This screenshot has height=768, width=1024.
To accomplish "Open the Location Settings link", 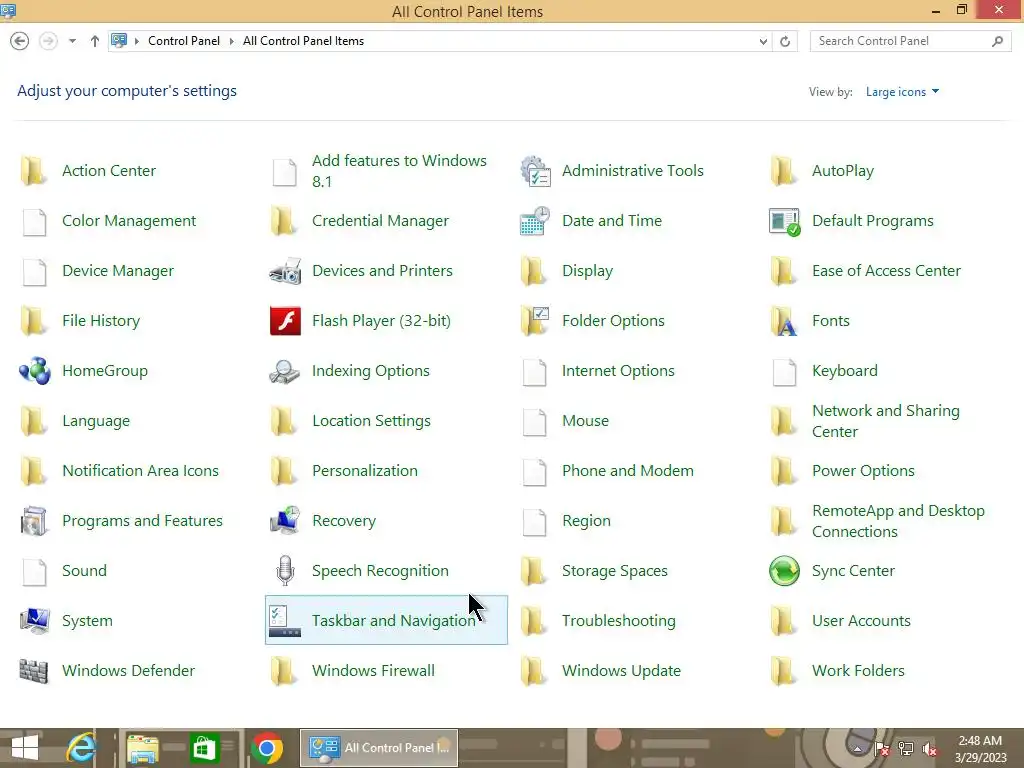I will [x=371, y=421].
